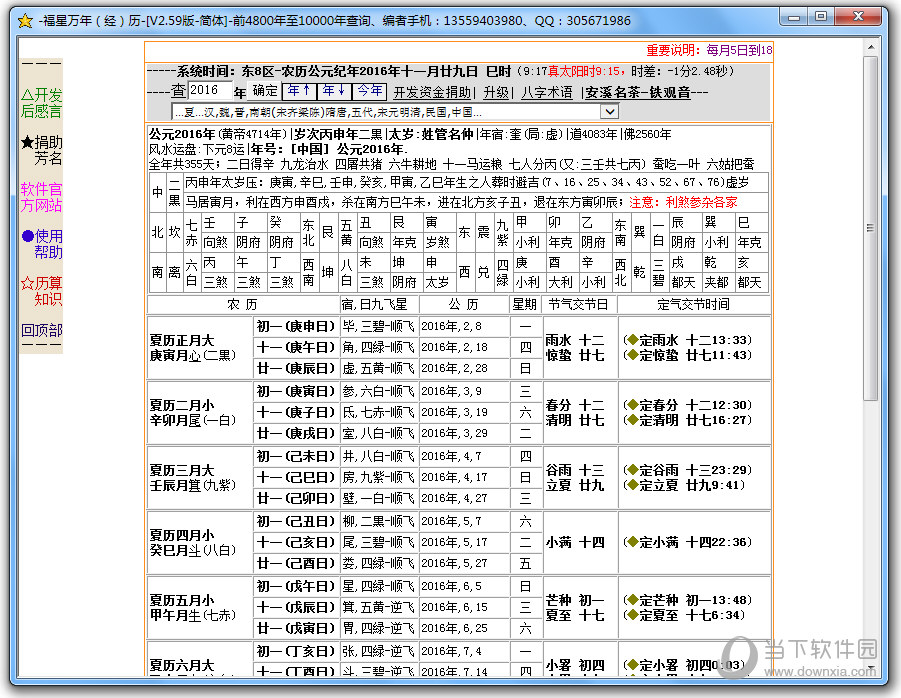
Task: Click the year input field showing 2016
Action: (x=210, y=90)
